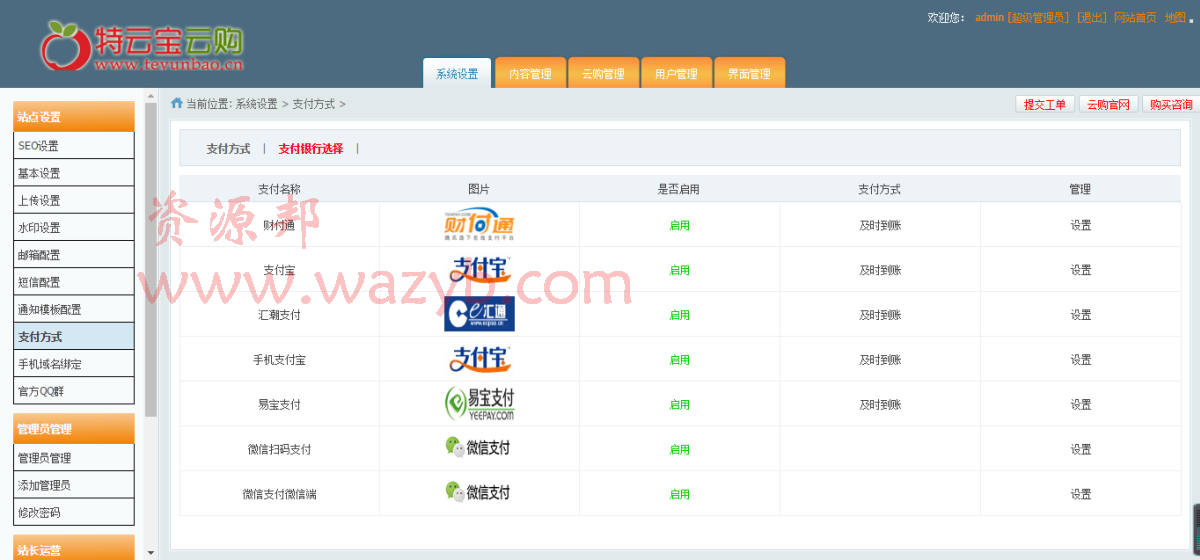Click the sidebar scrollbar down arrow
The height and width of the screenshot is (560, 1200).
151,553
